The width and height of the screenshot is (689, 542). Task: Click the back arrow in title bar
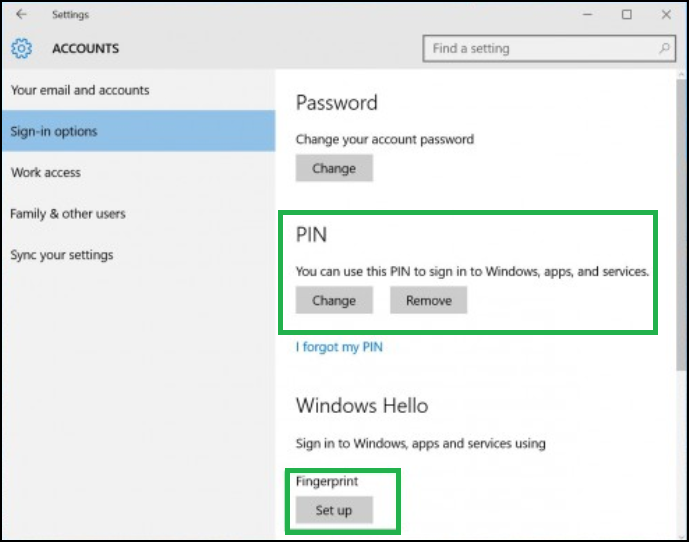[21, 15]
